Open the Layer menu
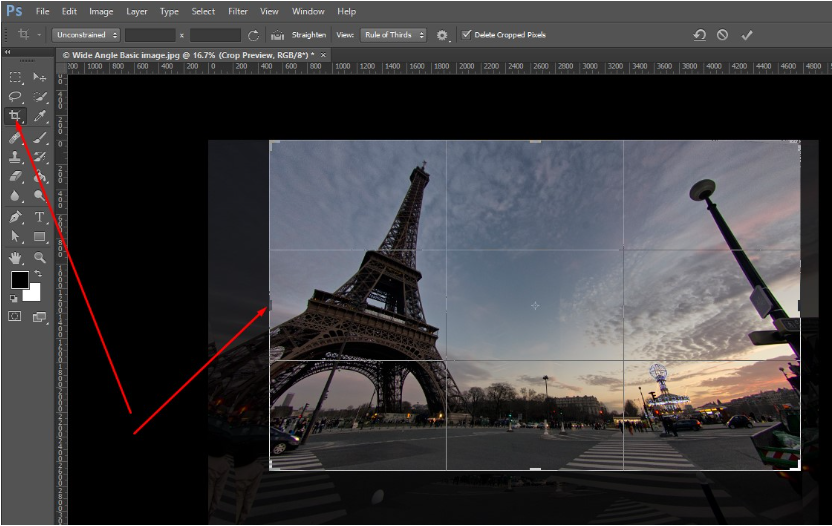Image resolution: width=832 pixels, height=526 pixels. 136,11
